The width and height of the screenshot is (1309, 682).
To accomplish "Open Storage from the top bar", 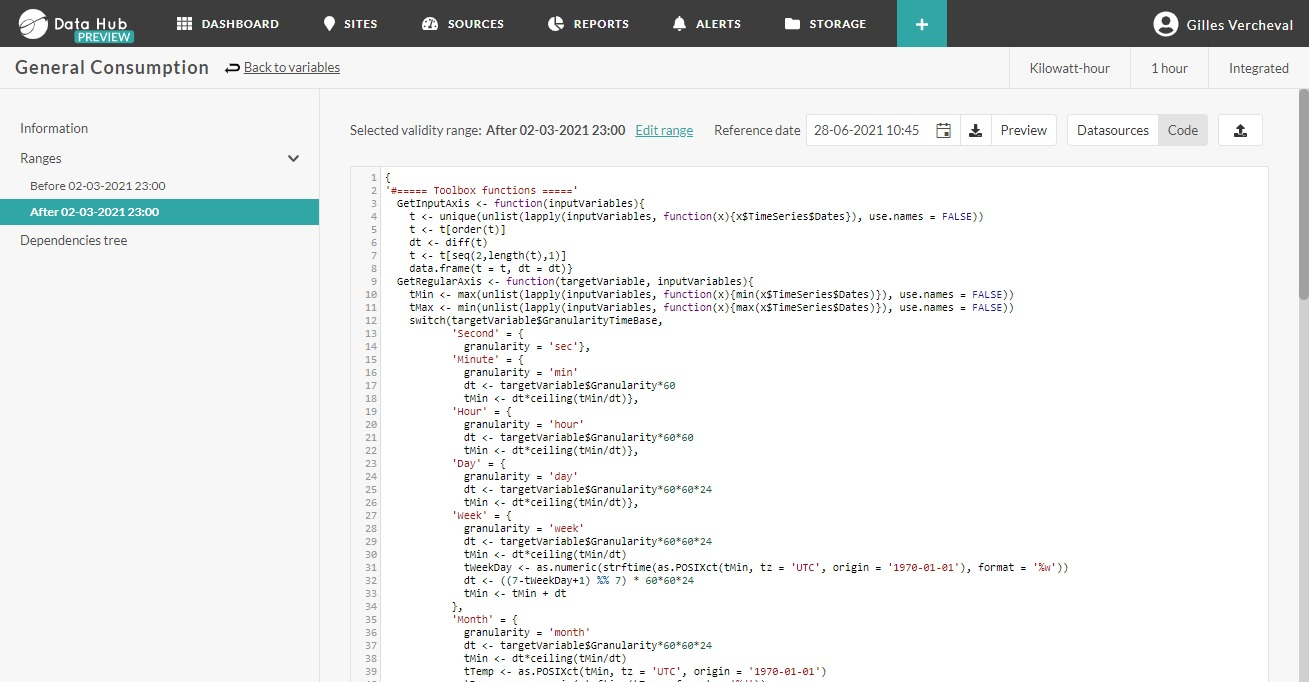I will pyautogui.click(x=825, y=23).
